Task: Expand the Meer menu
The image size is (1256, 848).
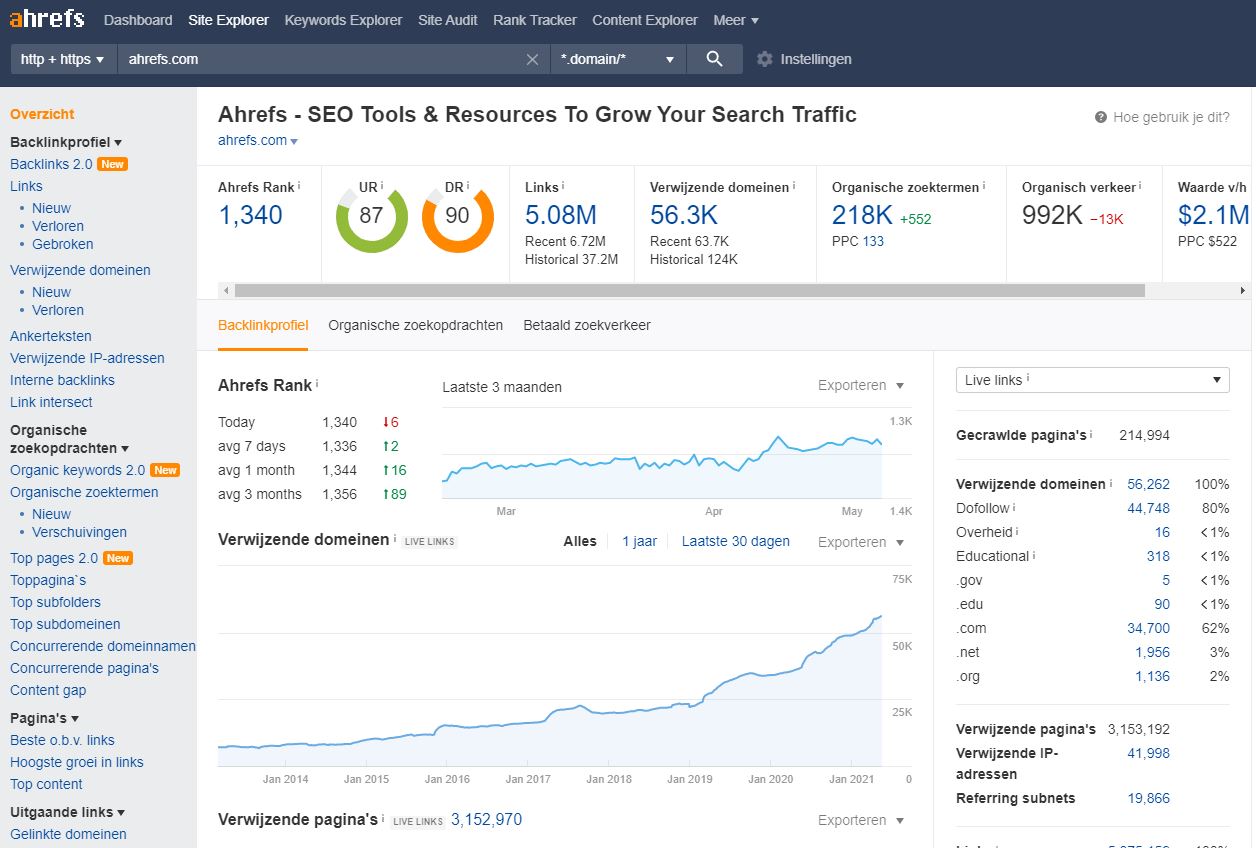Action: click(736, 20)
